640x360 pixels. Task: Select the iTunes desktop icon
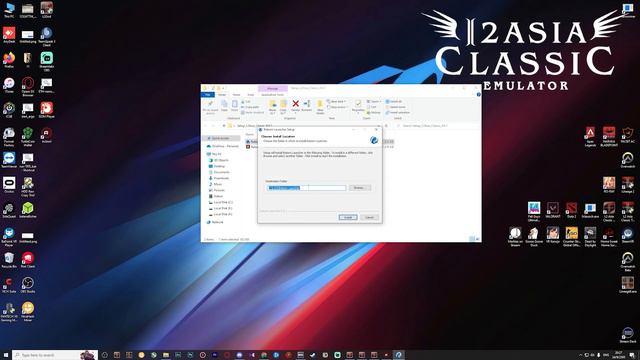(x=9, y=85)
